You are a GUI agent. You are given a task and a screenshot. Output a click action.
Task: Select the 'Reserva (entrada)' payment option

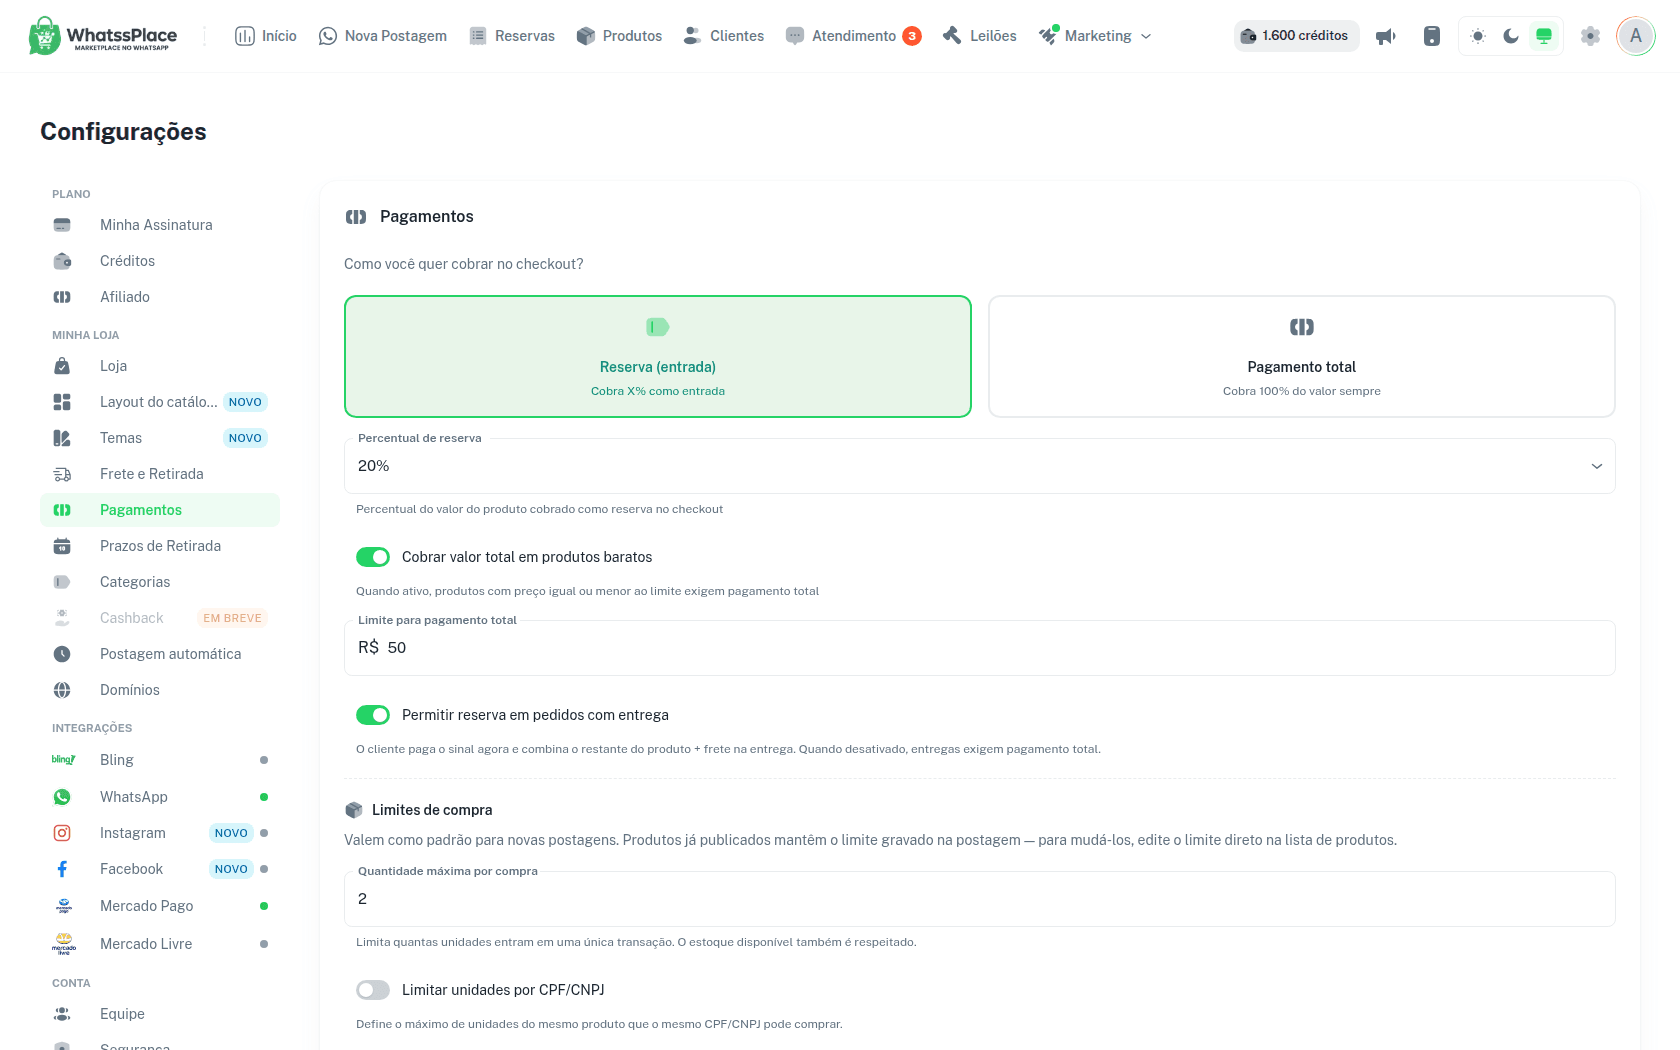point(658,356)
